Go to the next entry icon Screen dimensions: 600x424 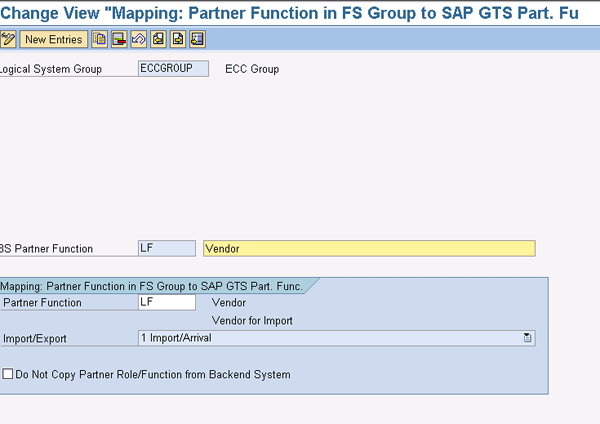coord(178,39)
